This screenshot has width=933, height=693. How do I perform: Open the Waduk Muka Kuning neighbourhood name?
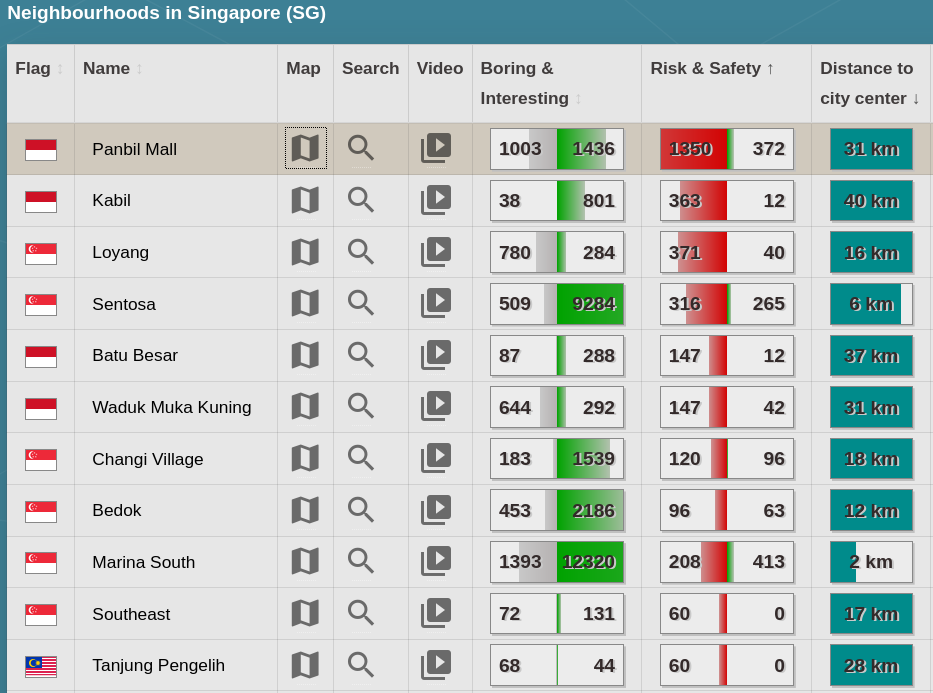(x=171, y=407)
